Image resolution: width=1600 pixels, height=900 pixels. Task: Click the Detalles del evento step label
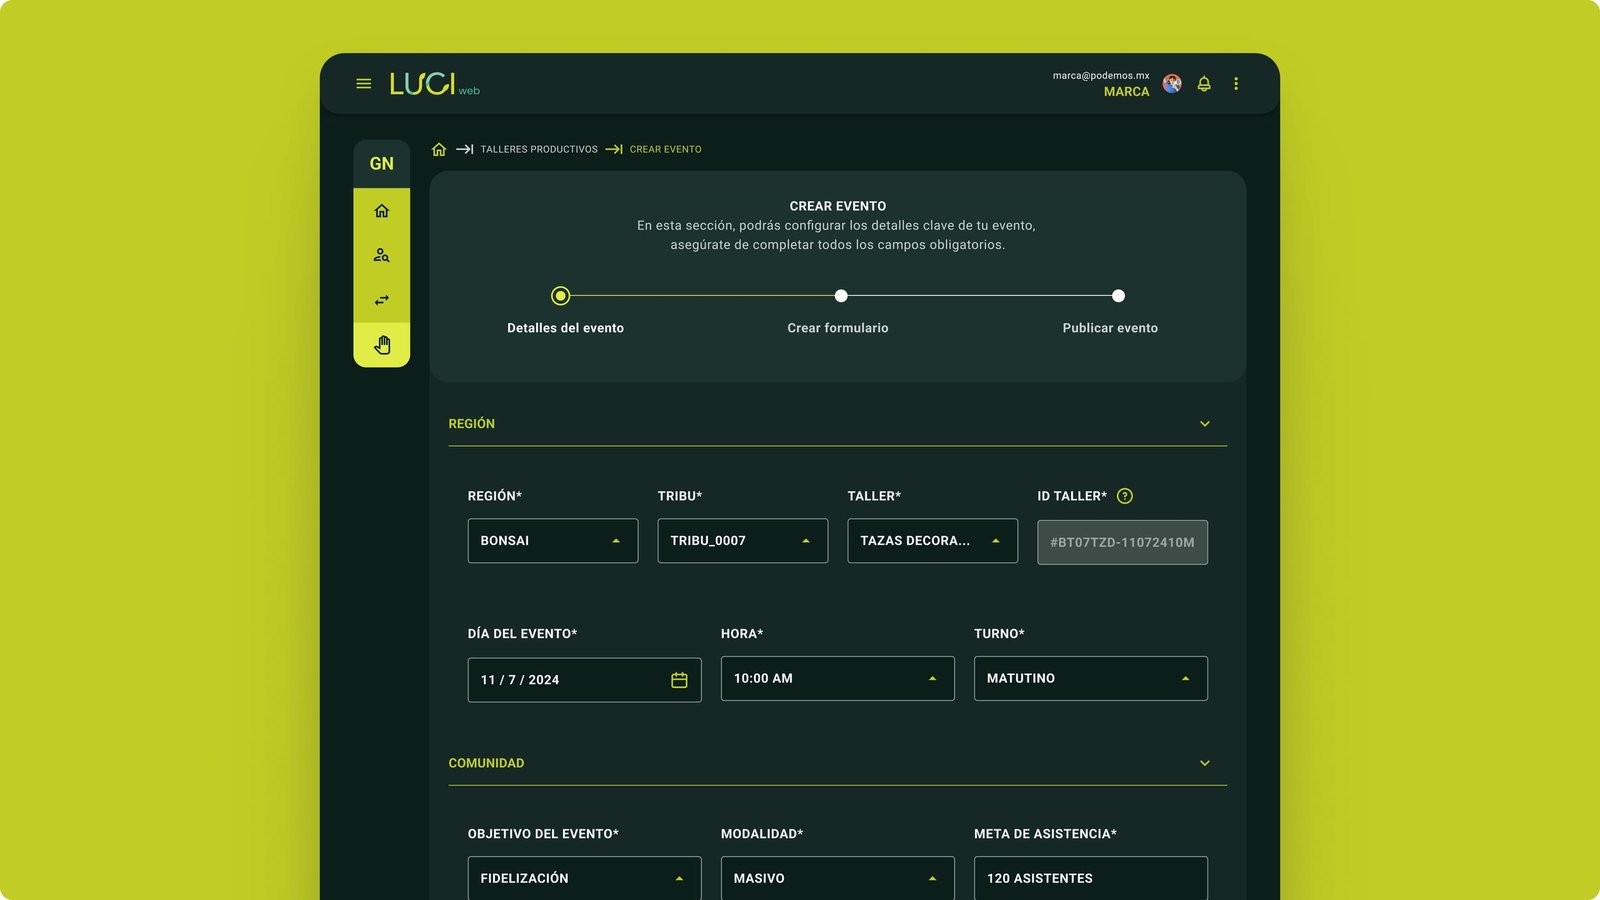(565, 328)
